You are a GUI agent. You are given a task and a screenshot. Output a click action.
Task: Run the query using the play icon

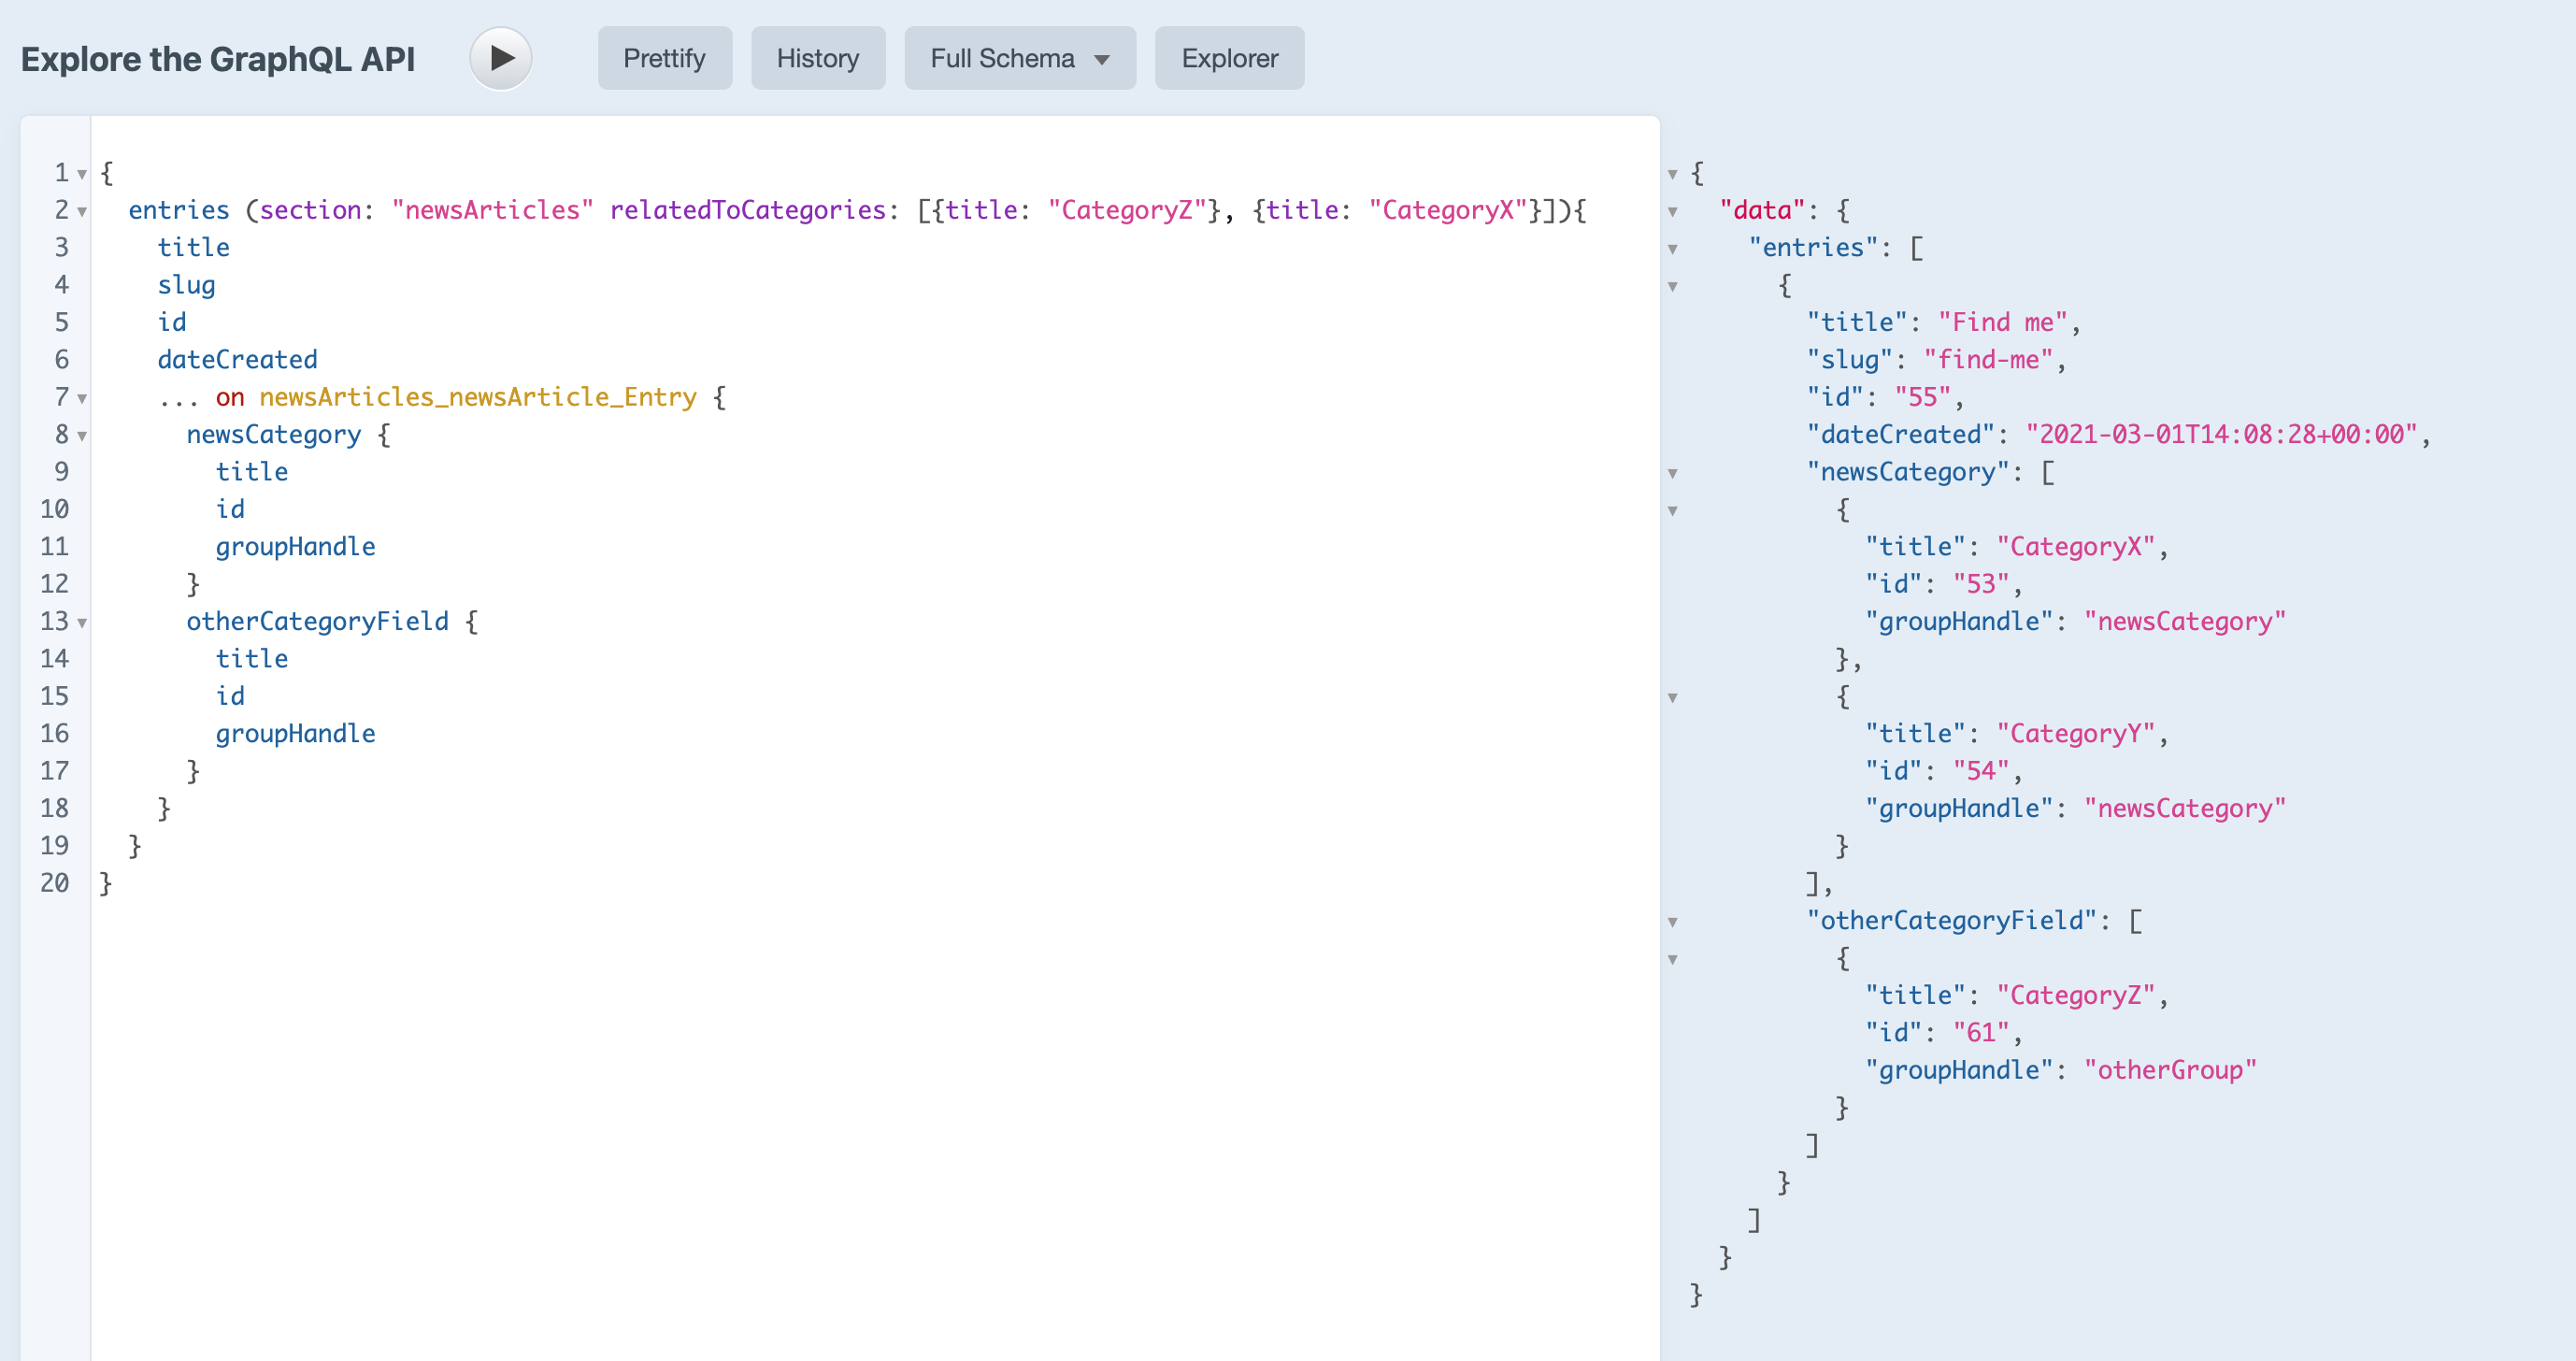[500, 58]
